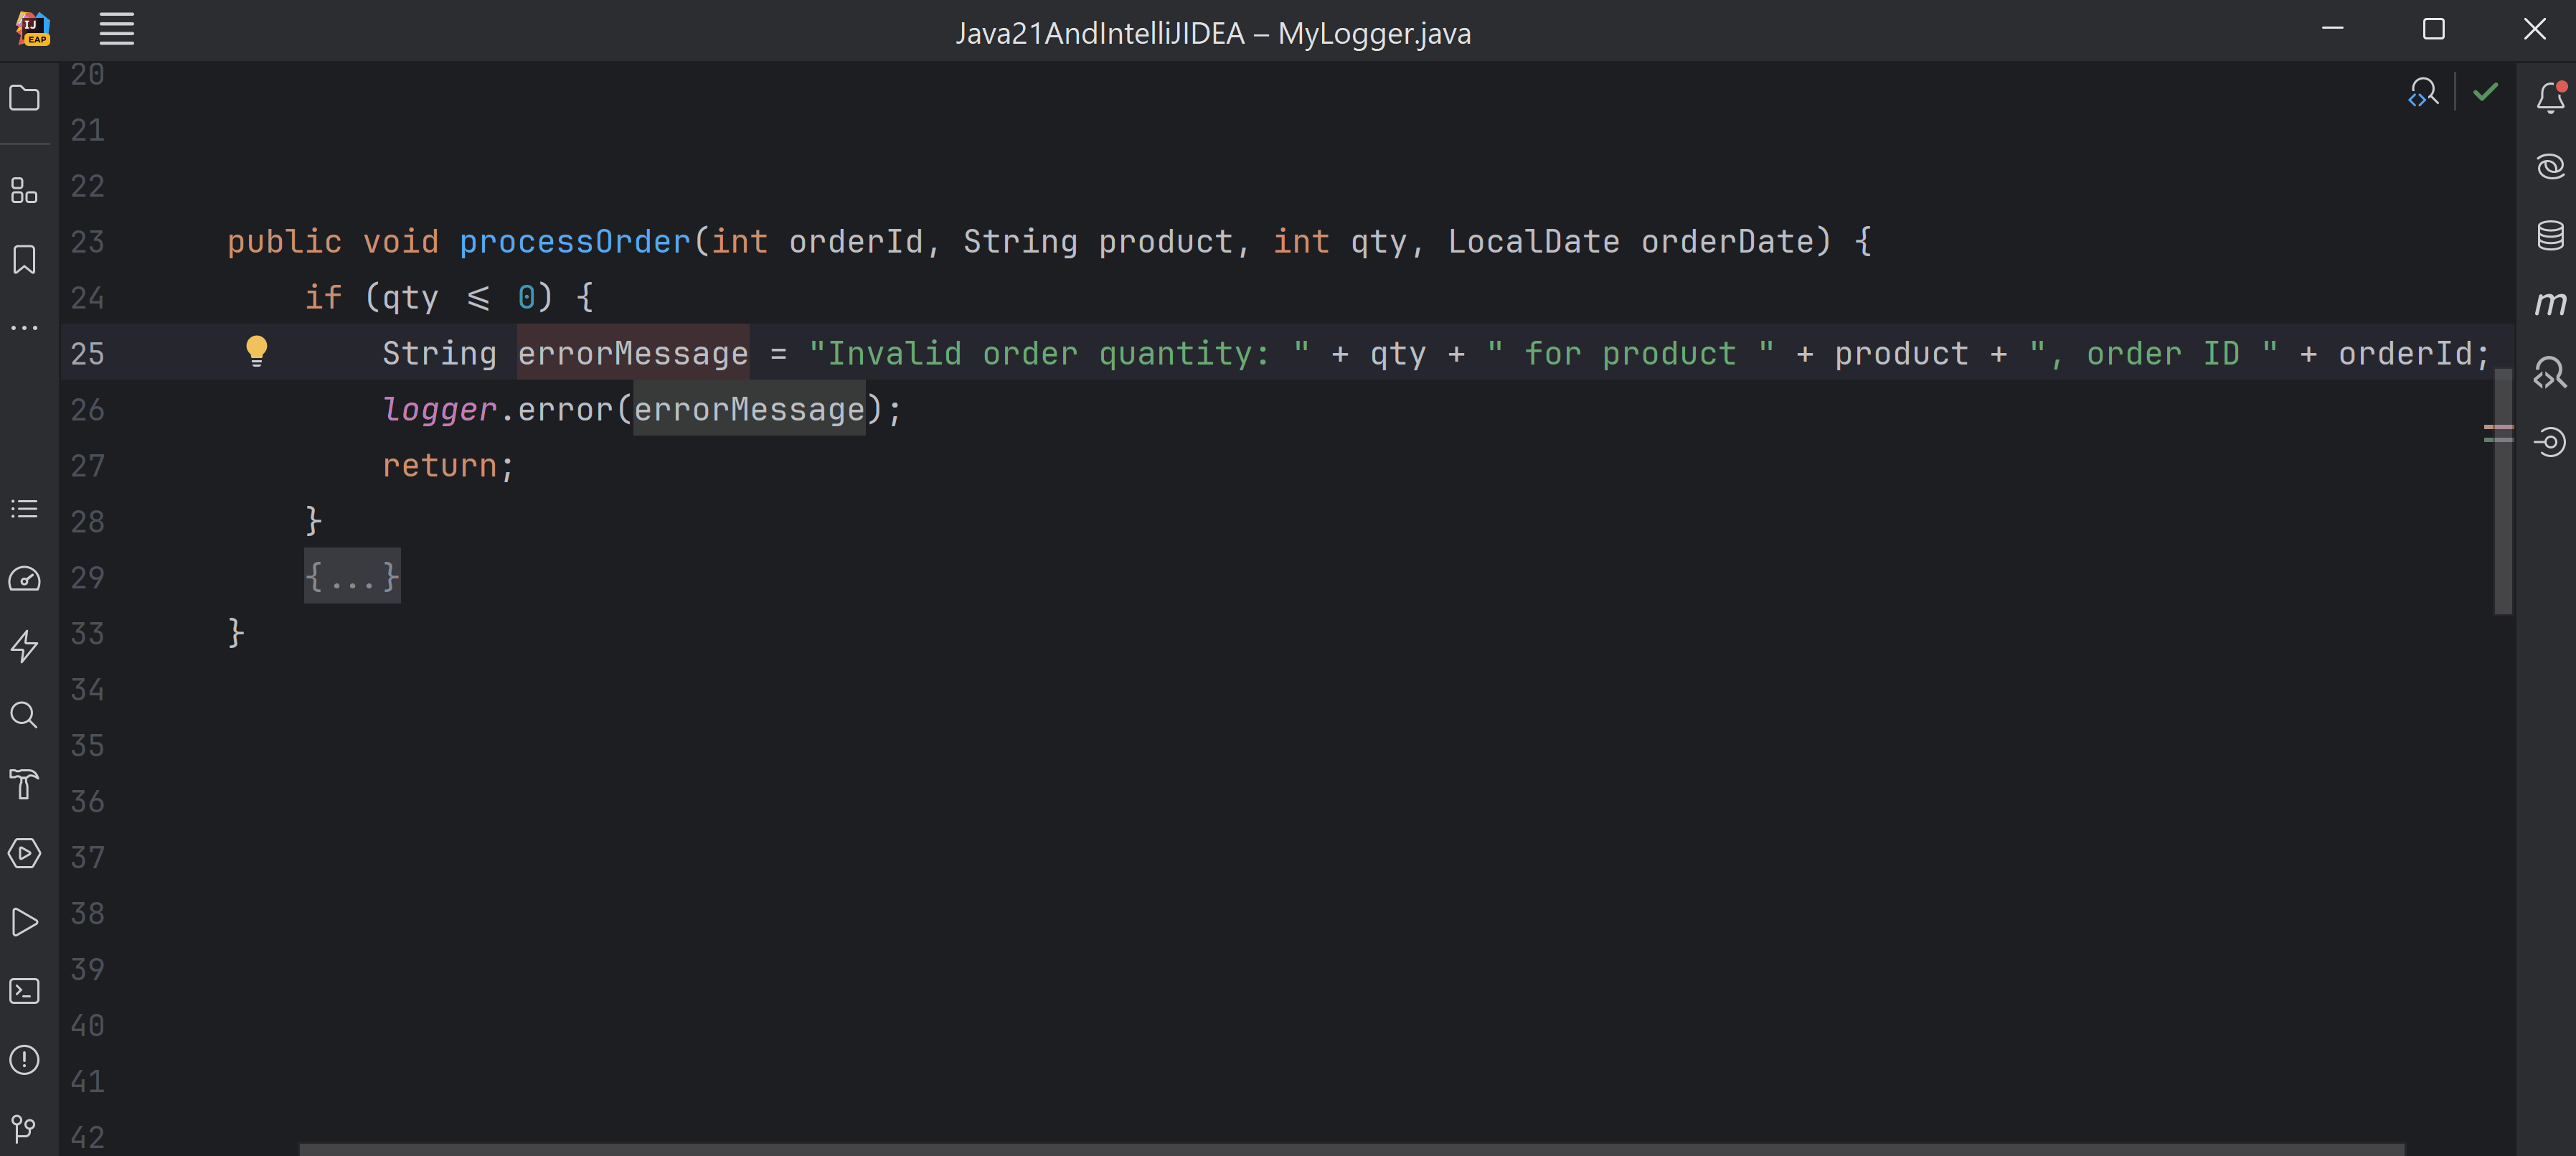Image resolution: width=2576 pixels, height=1156 pixels.
Task: Click errorMessage argument in logger.error call
Action: point(749,409)
